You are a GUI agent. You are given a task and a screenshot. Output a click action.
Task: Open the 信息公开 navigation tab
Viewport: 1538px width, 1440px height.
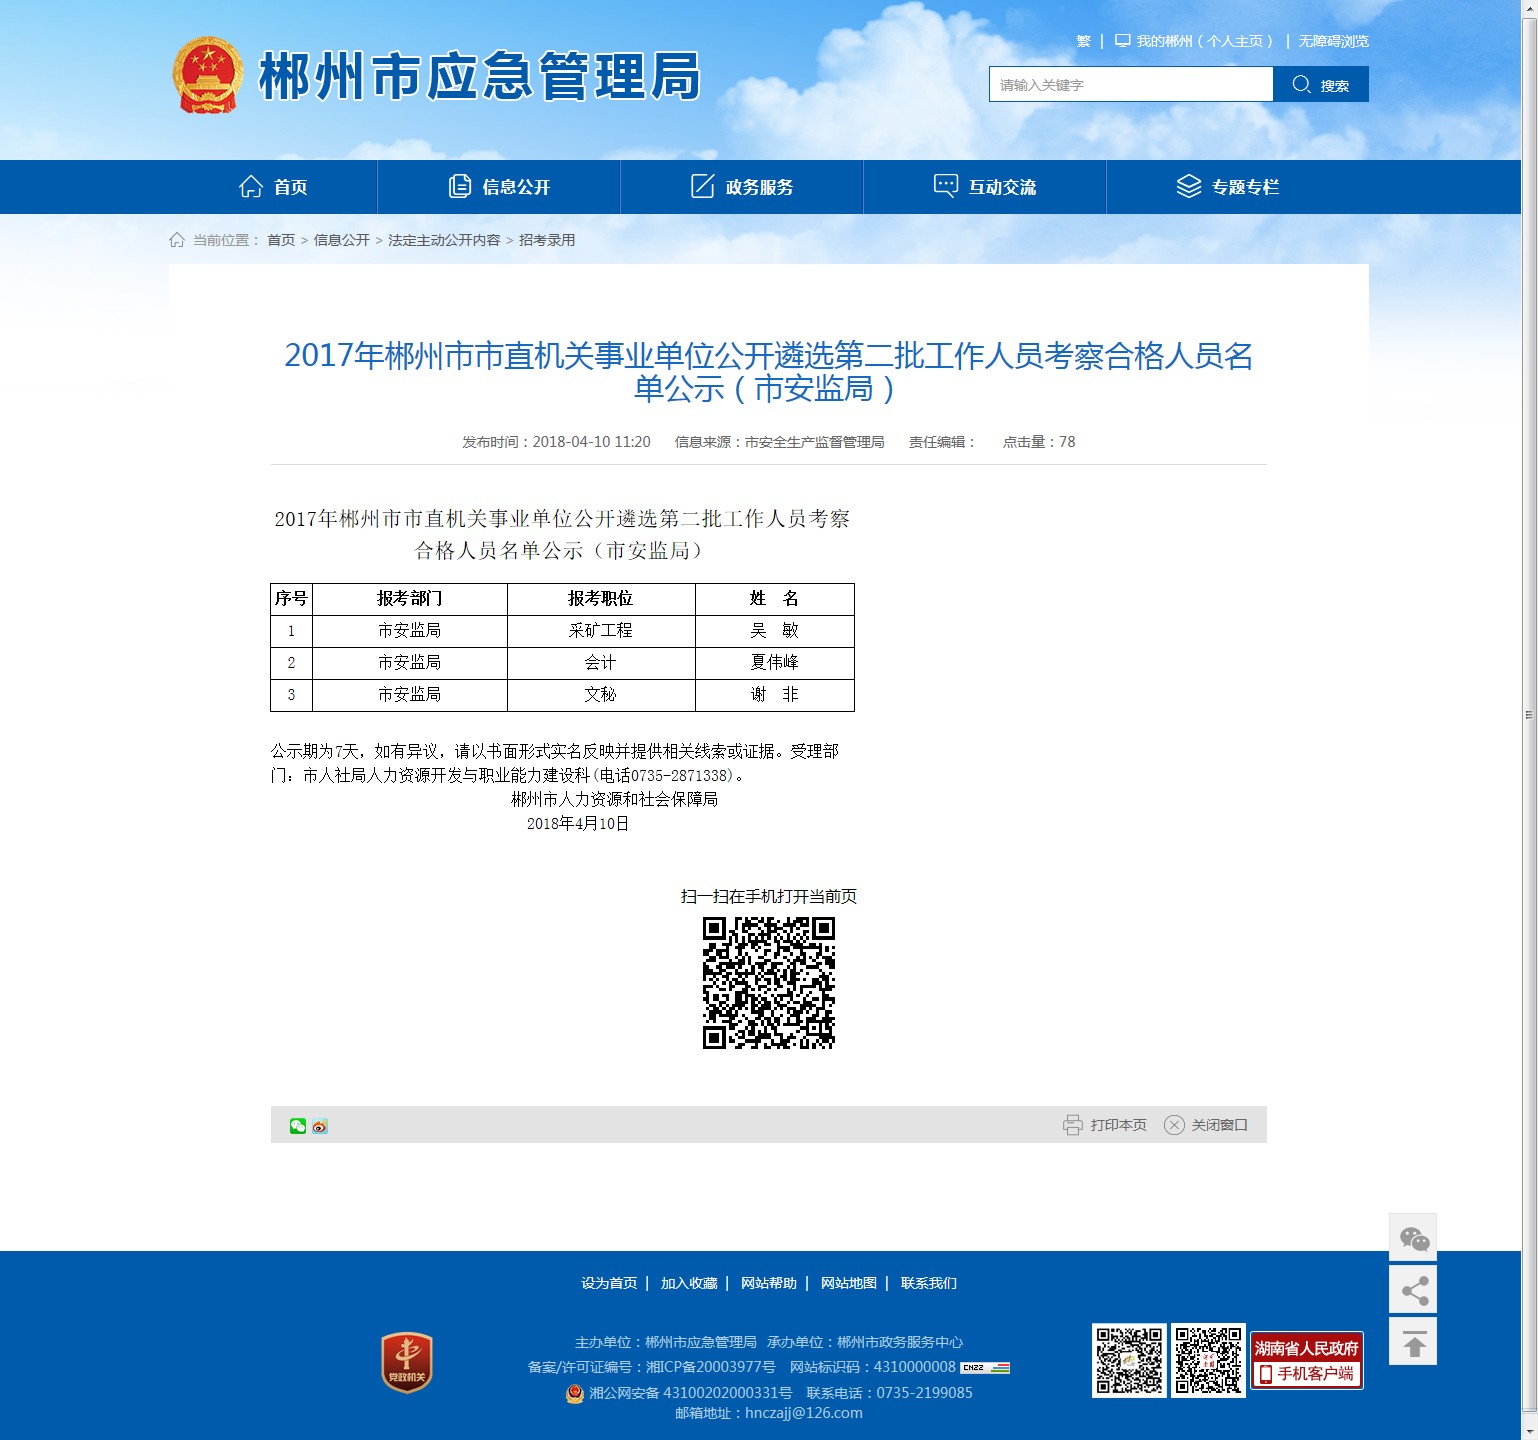[499, 187]
